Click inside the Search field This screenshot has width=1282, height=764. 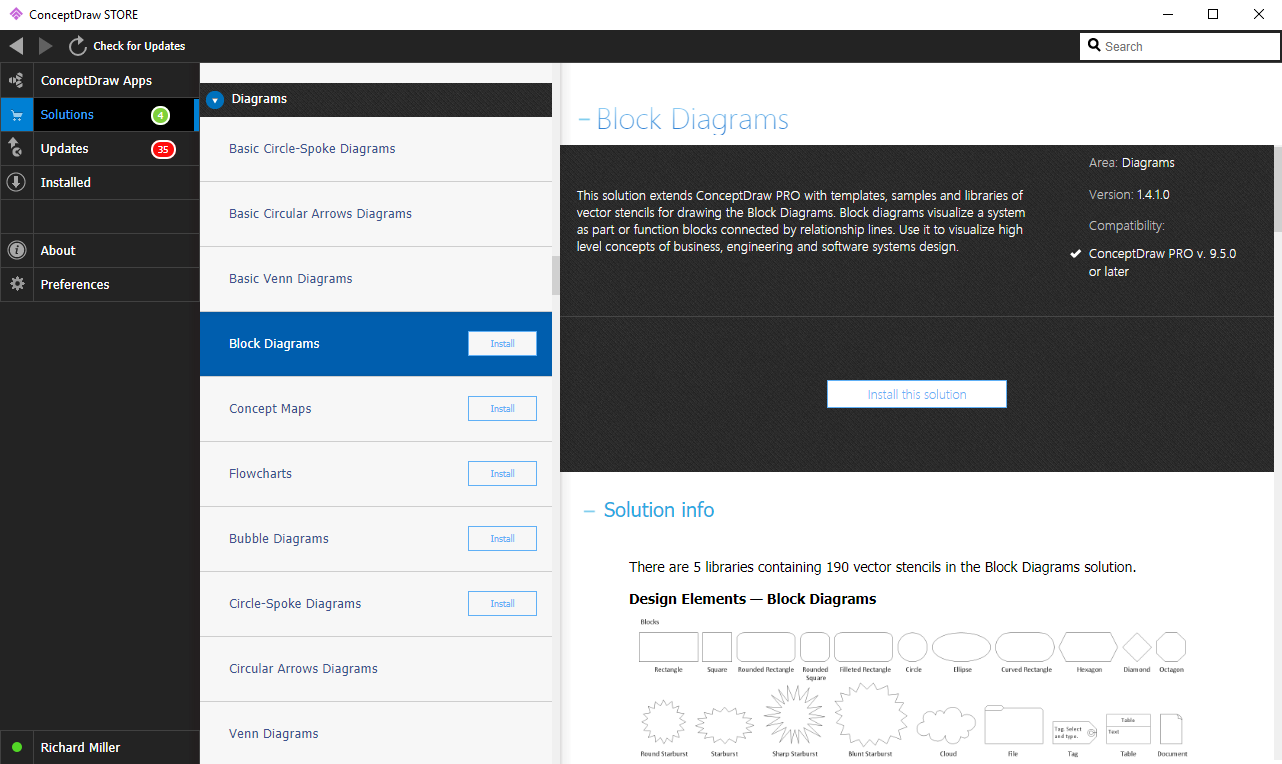pyautogui.click(x=1180, y=46)
